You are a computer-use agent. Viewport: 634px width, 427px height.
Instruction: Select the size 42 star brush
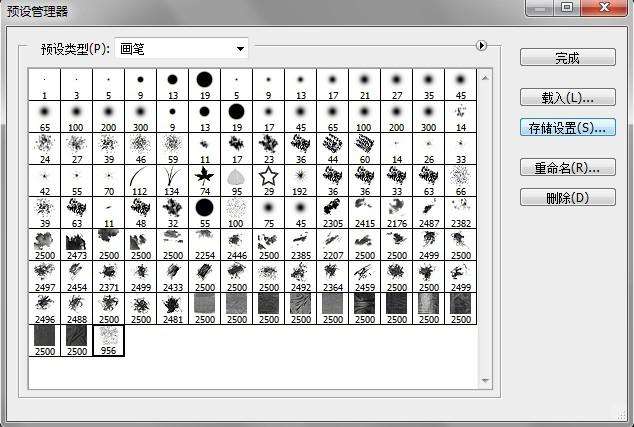click(44, 180)
